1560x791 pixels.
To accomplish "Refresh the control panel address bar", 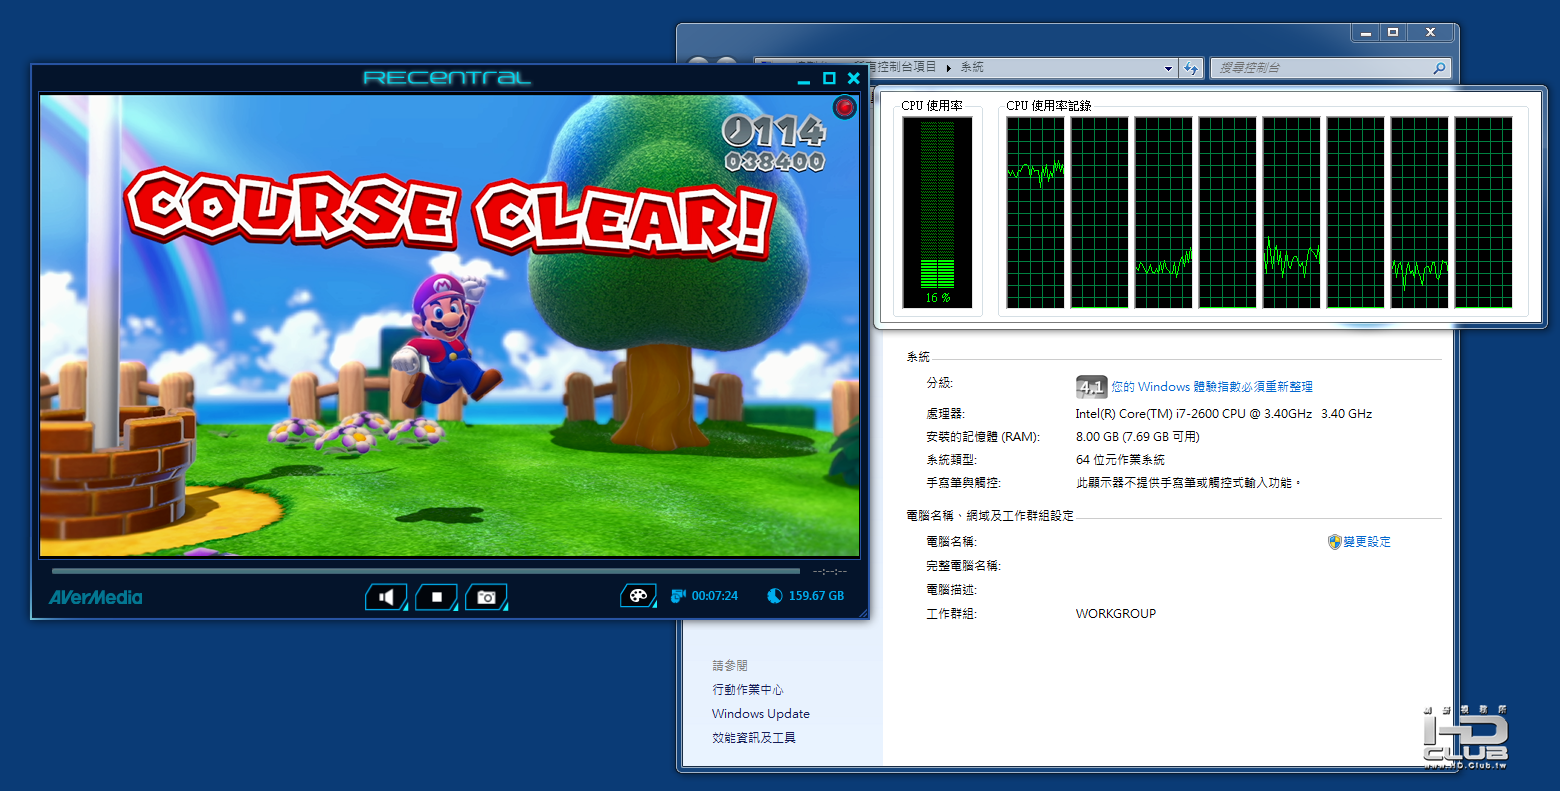I will click(1191, 68).
